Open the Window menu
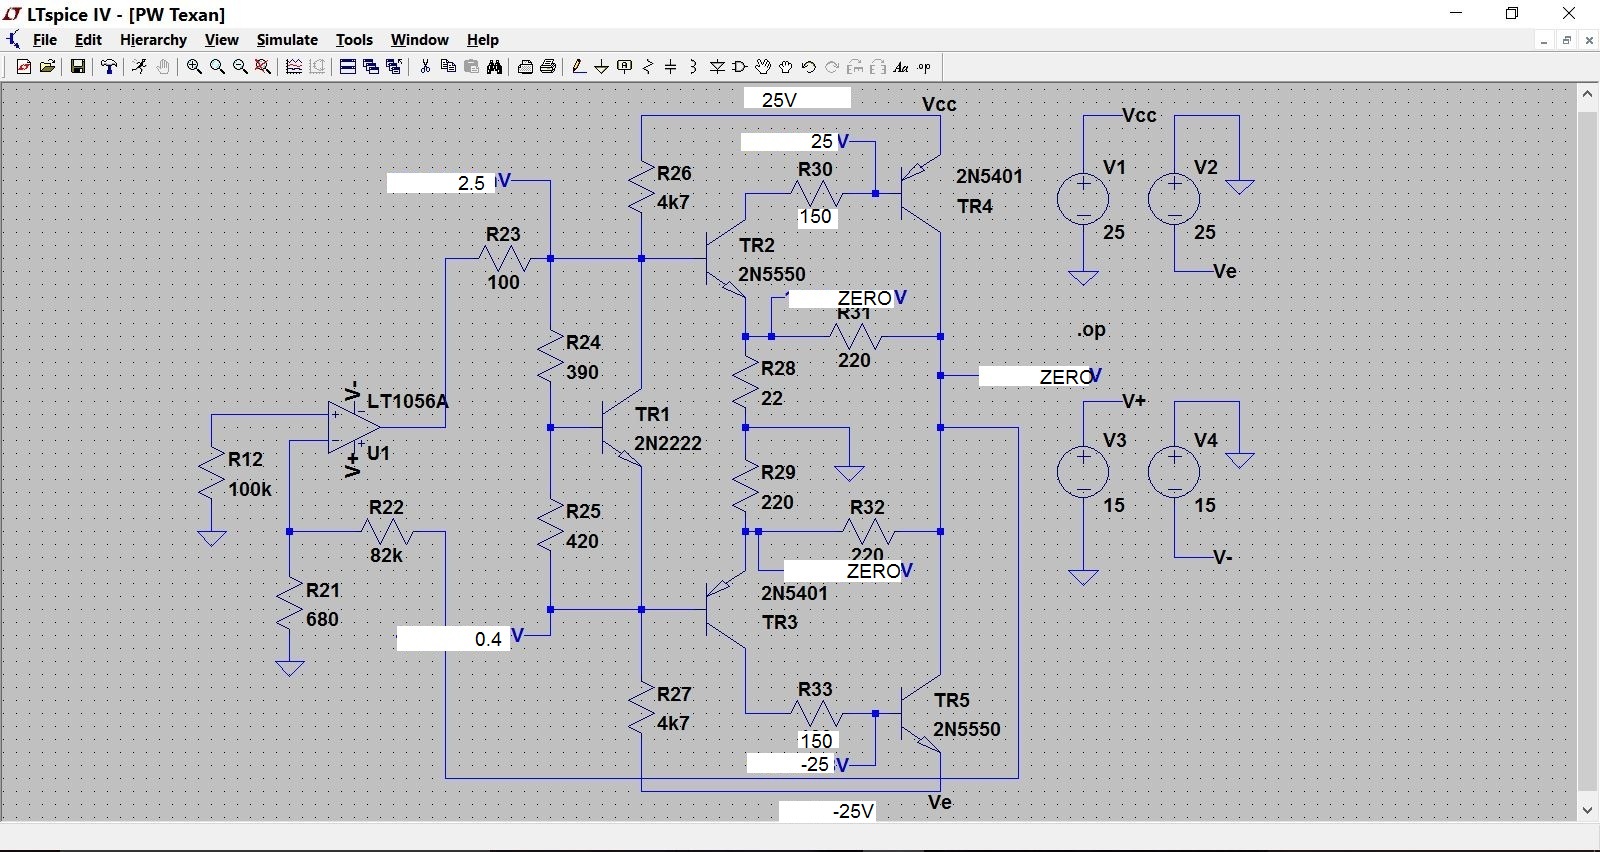1600x852 pixels. pyautogui.click(x=419, y=40)
